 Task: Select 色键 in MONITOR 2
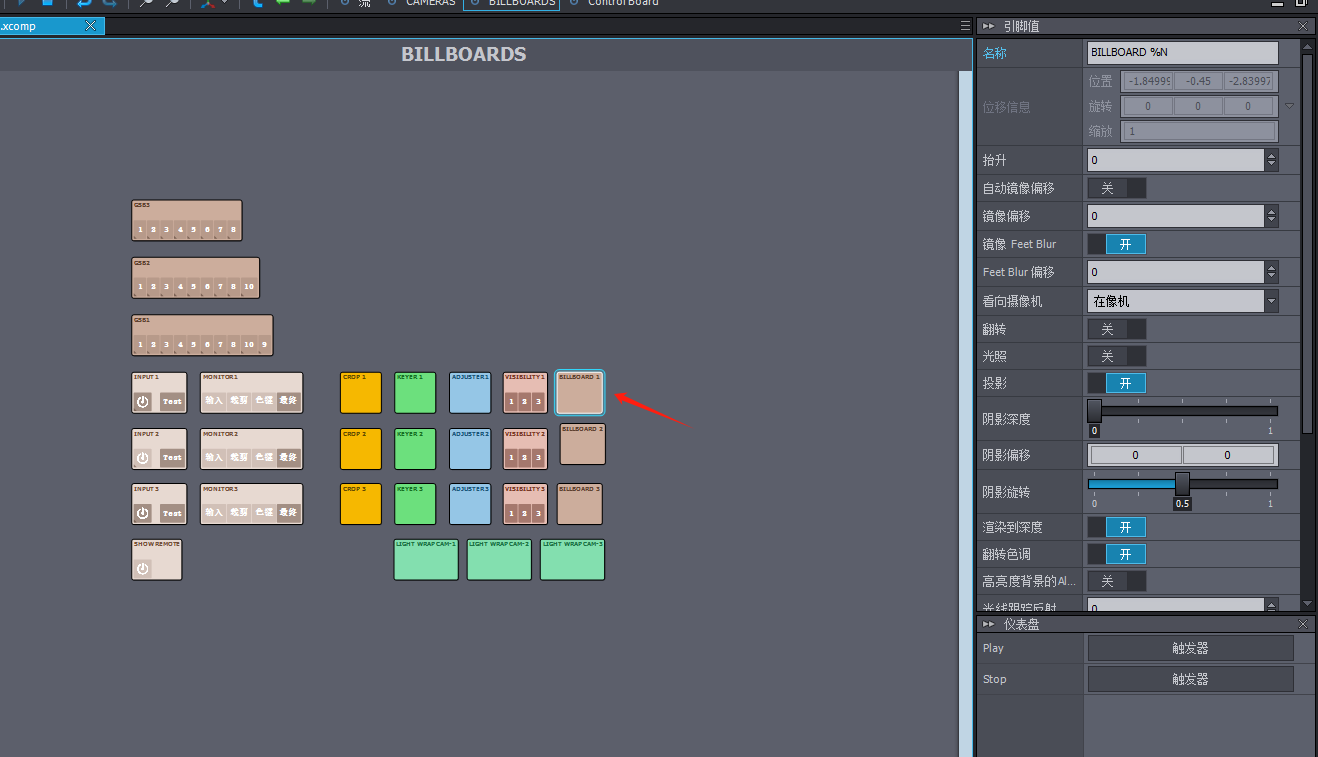point(264,457)
